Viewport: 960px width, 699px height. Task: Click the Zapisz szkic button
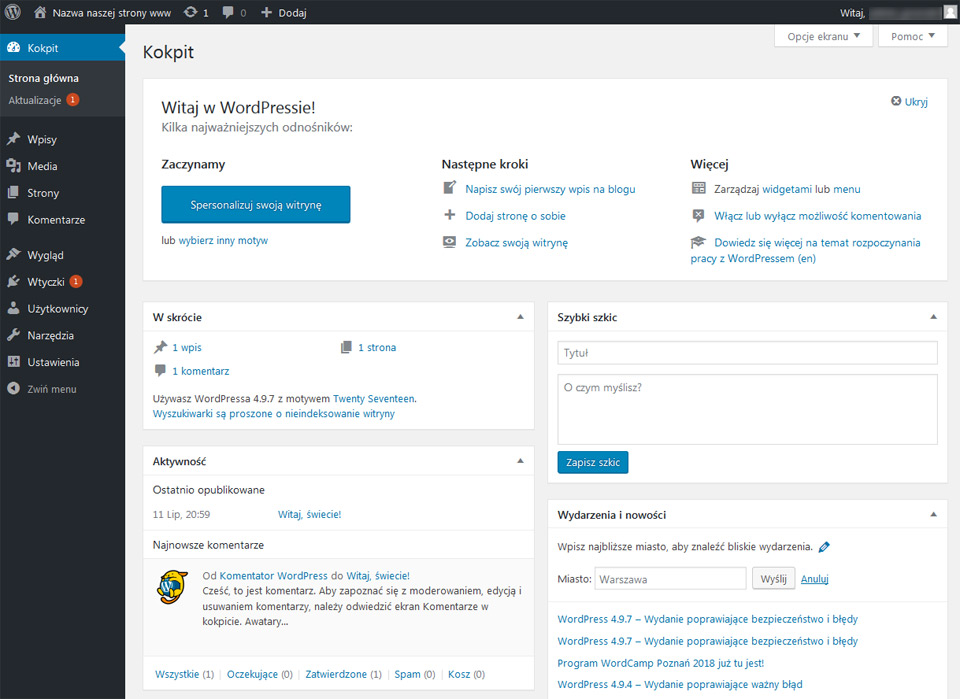pyautogui.click(x=593, y=462)
